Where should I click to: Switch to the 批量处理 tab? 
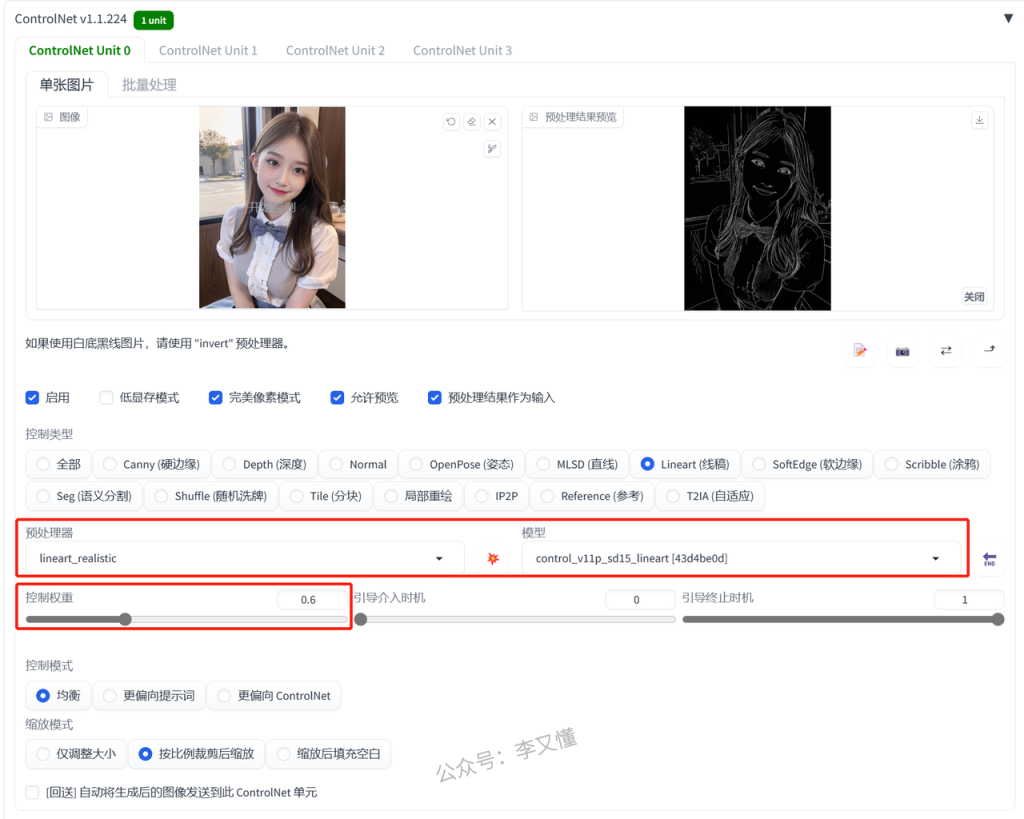[149, 85]
